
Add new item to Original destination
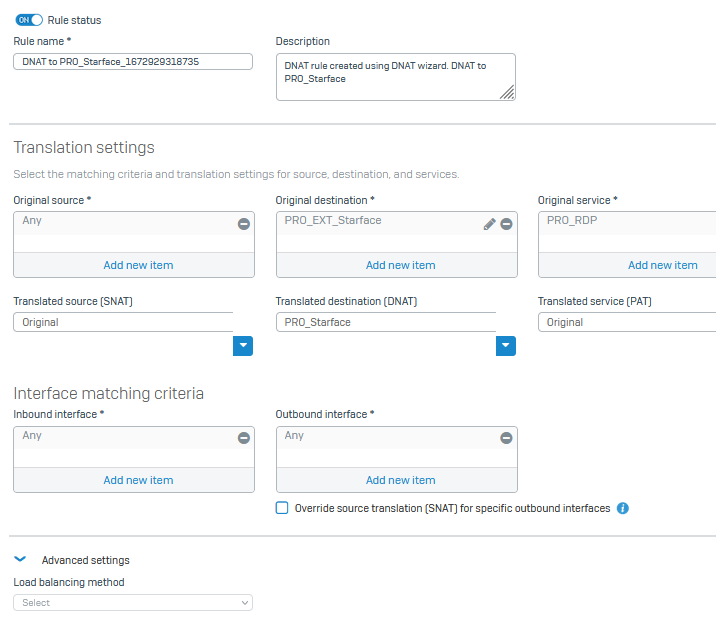400,265
